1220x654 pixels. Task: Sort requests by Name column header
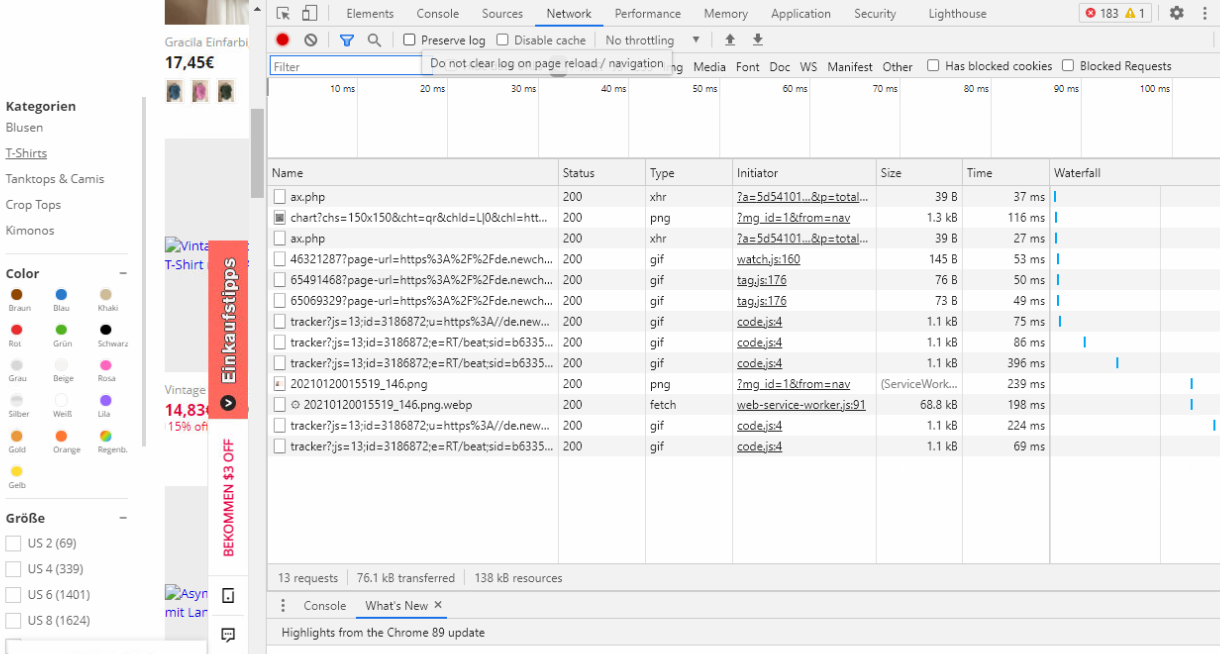[413, 173]
